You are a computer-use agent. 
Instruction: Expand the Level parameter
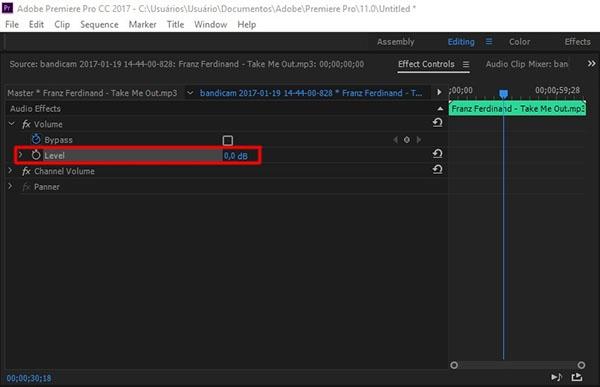click(20, 155)
